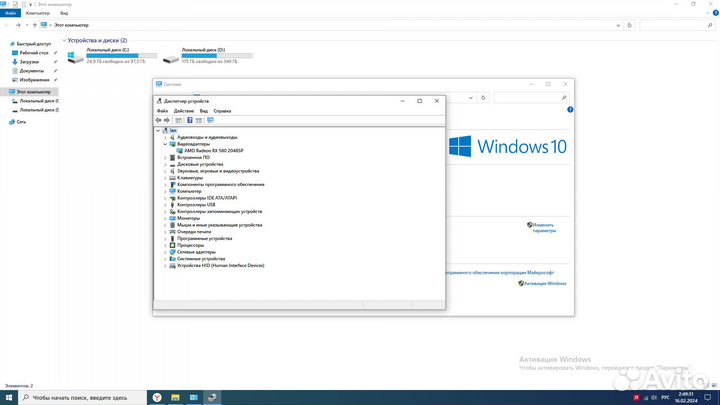Image resolution: width=720 pixels, height=405 pixels.
Task: Click the Встроенное ПО category icon
Action: pyautogui.click(x=173, y=158)
